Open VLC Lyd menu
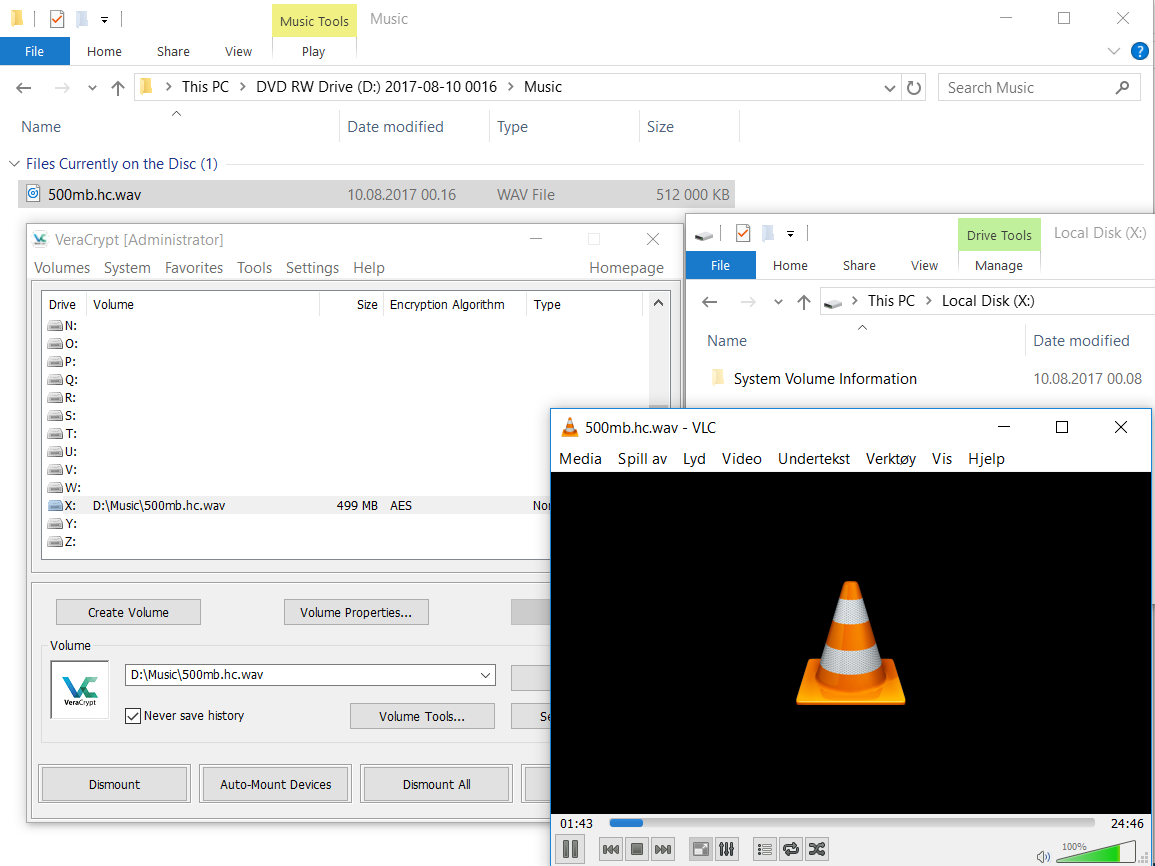The width and height of the screenshot is (1155, 866). point(694,459)
